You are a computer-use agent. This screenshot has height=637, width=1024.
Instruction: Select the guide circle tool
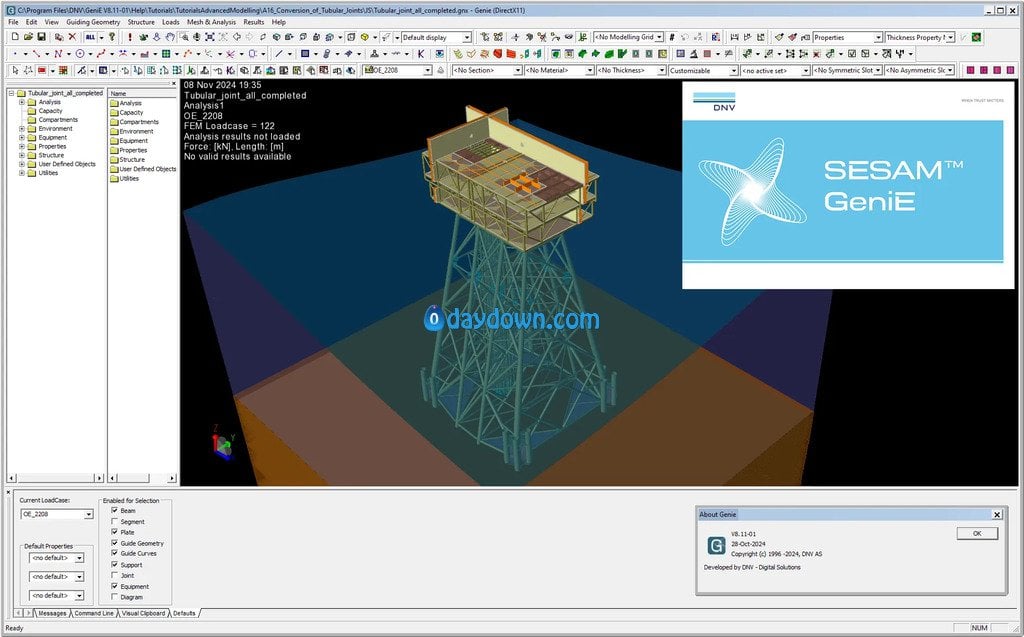(80, 54)
